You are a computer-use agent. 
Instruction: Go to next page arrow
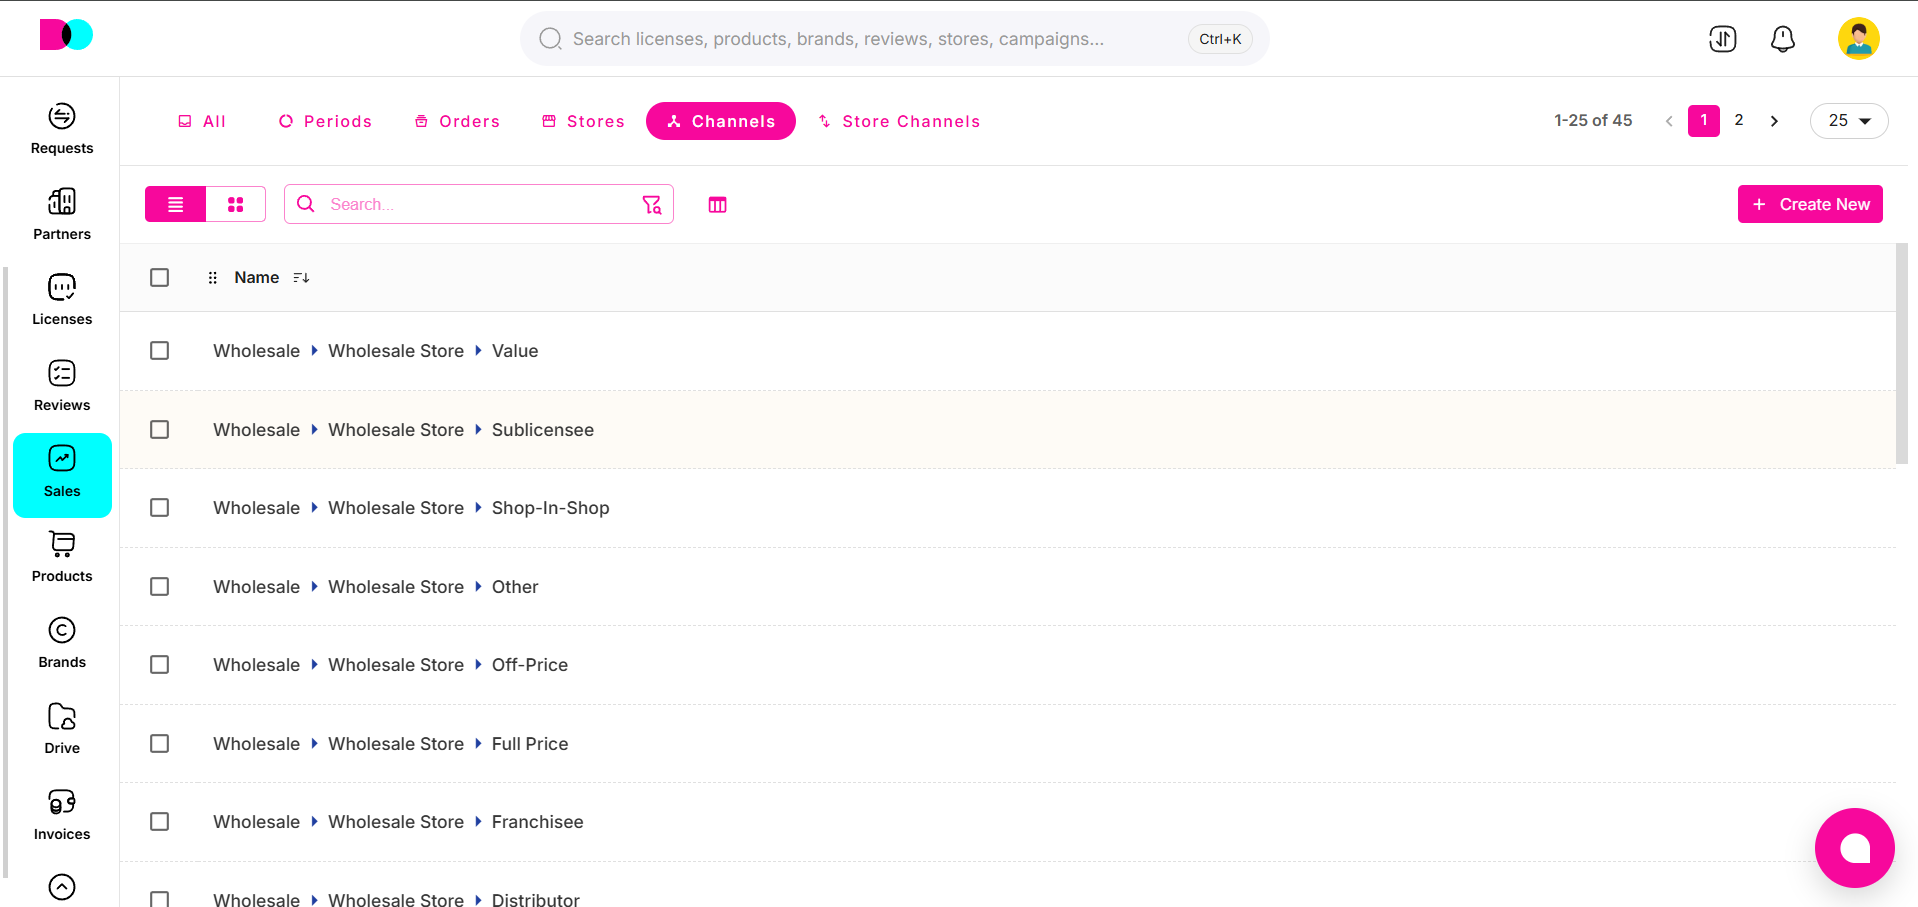(1775, 121)
